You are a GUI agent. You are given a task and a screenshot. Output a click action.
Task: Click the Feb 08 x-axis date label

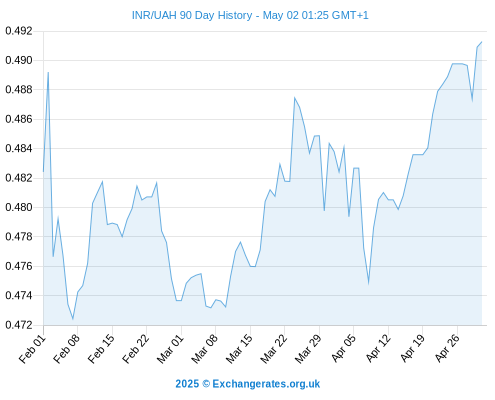(x=67, y=349)
